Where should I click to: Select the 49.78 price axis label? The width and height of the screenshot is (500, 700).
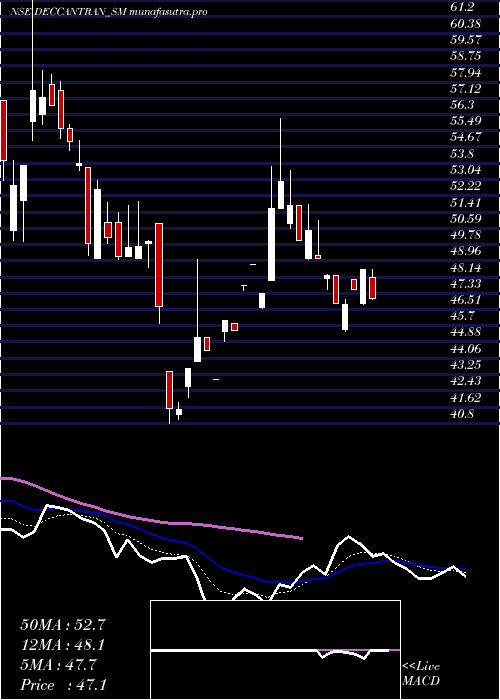466,235
